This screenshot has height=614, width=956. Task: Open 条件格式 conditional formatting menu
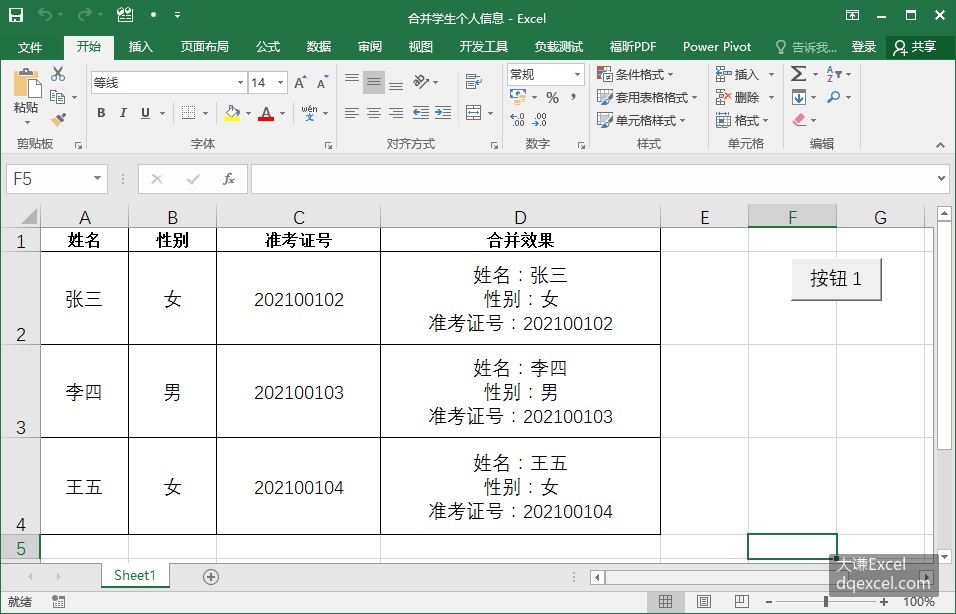tap(635, 74)
